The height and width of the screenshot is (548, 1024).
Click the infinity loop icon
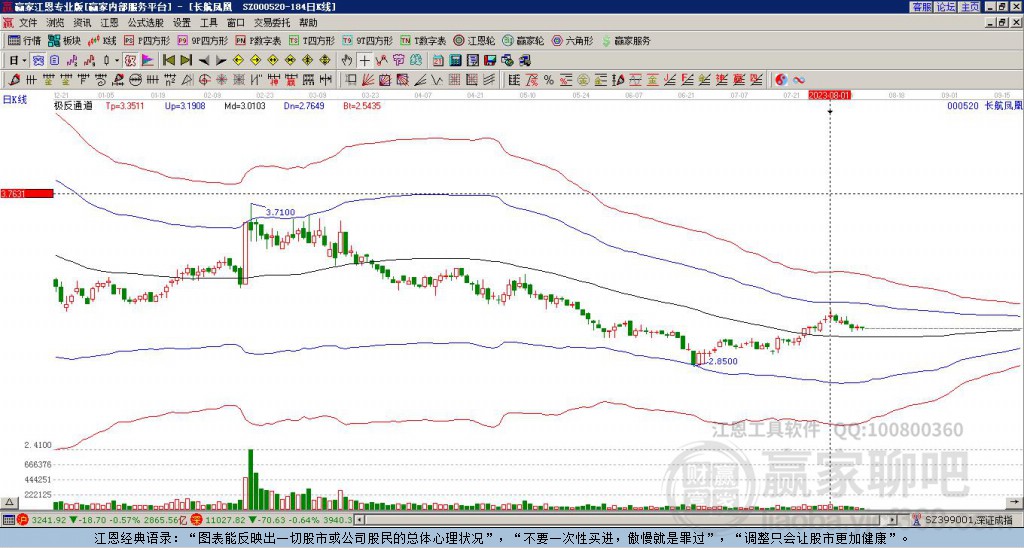[799, 80]
